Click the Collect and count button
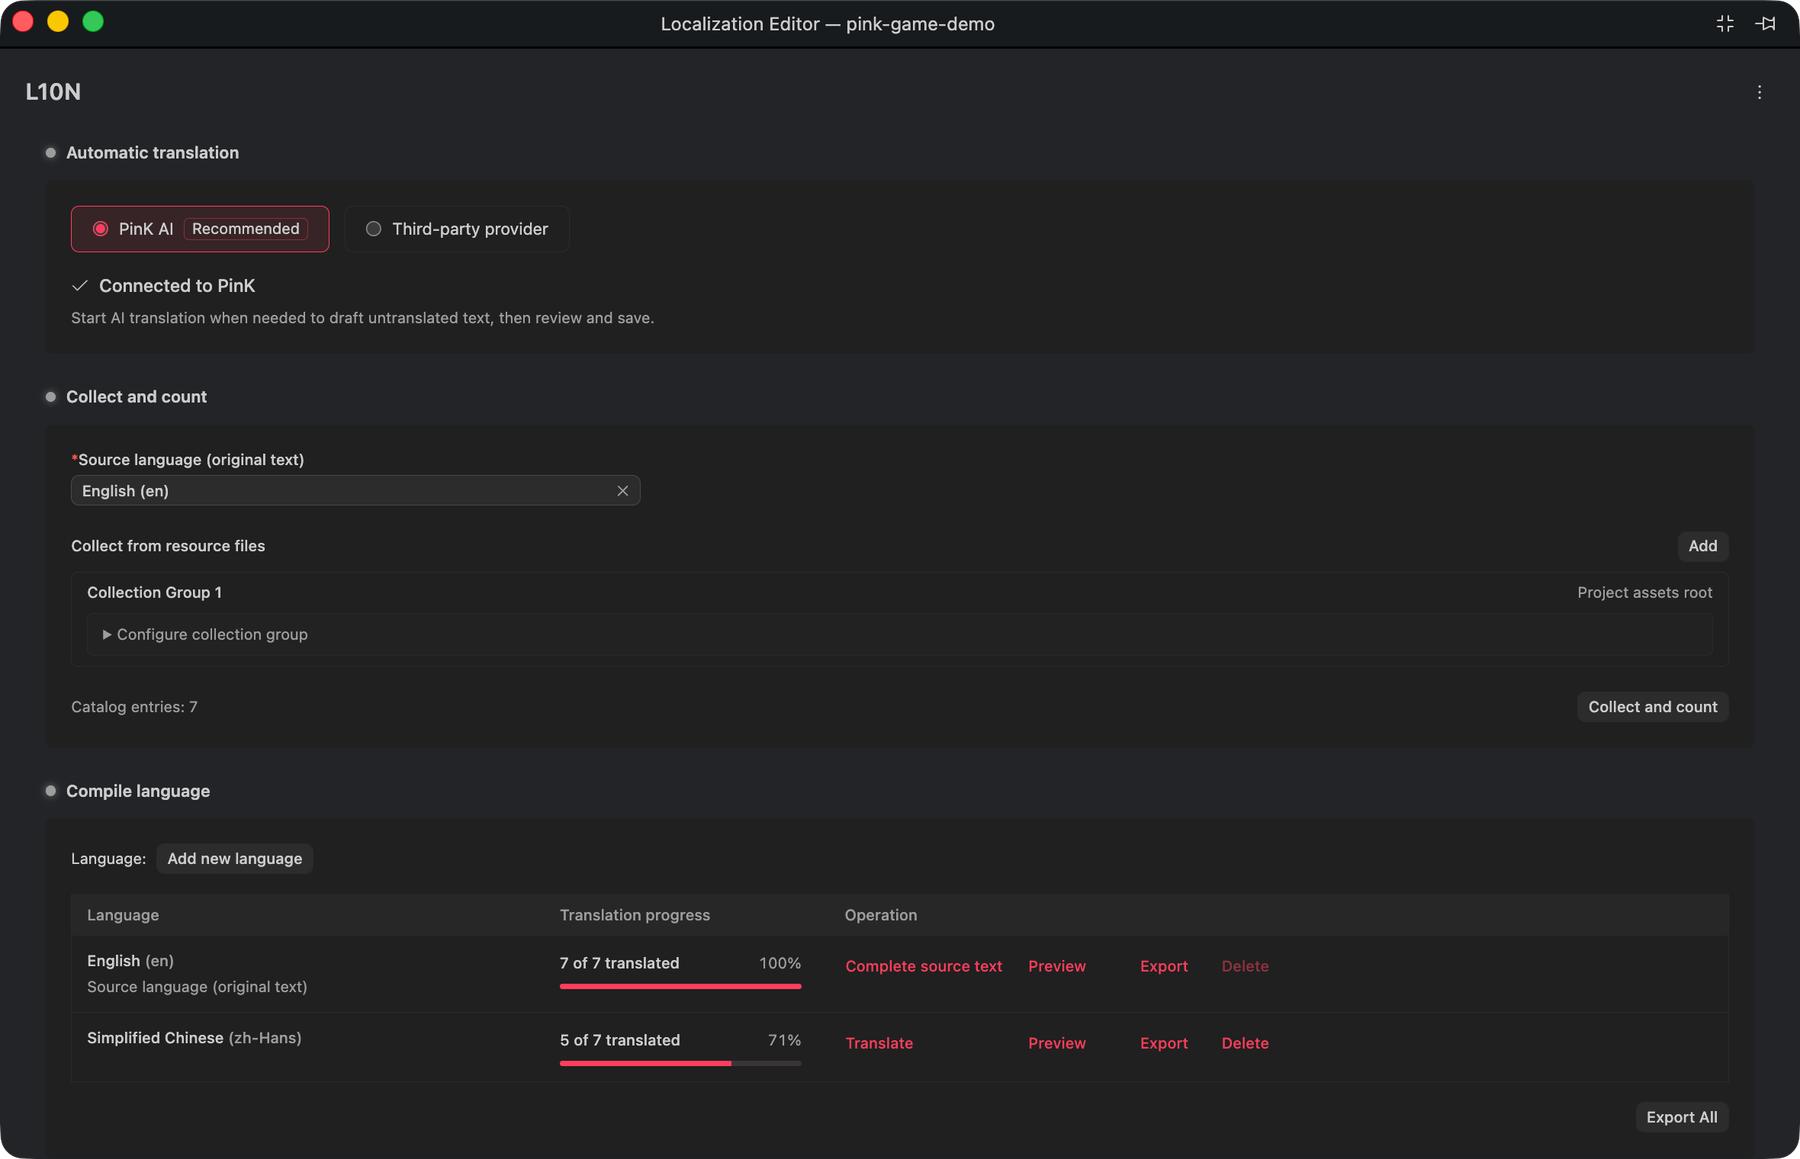 [x=1652, y=707]
